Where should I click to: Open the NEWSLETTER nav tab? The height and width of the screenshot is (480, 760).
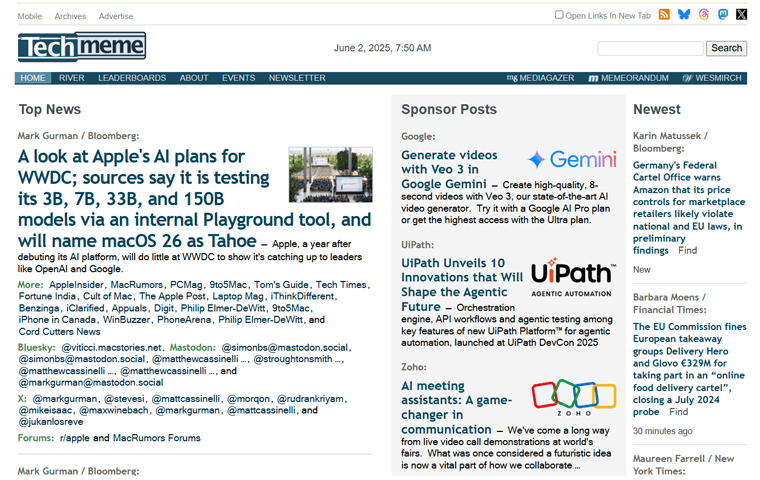[297, 78]
